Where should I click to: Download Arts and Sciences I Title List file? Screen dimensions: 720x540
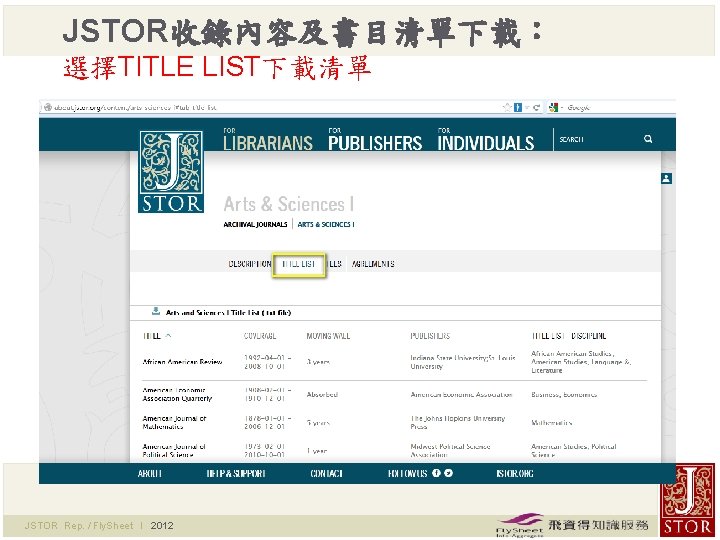pyautogui.click(x=228, y=313)
